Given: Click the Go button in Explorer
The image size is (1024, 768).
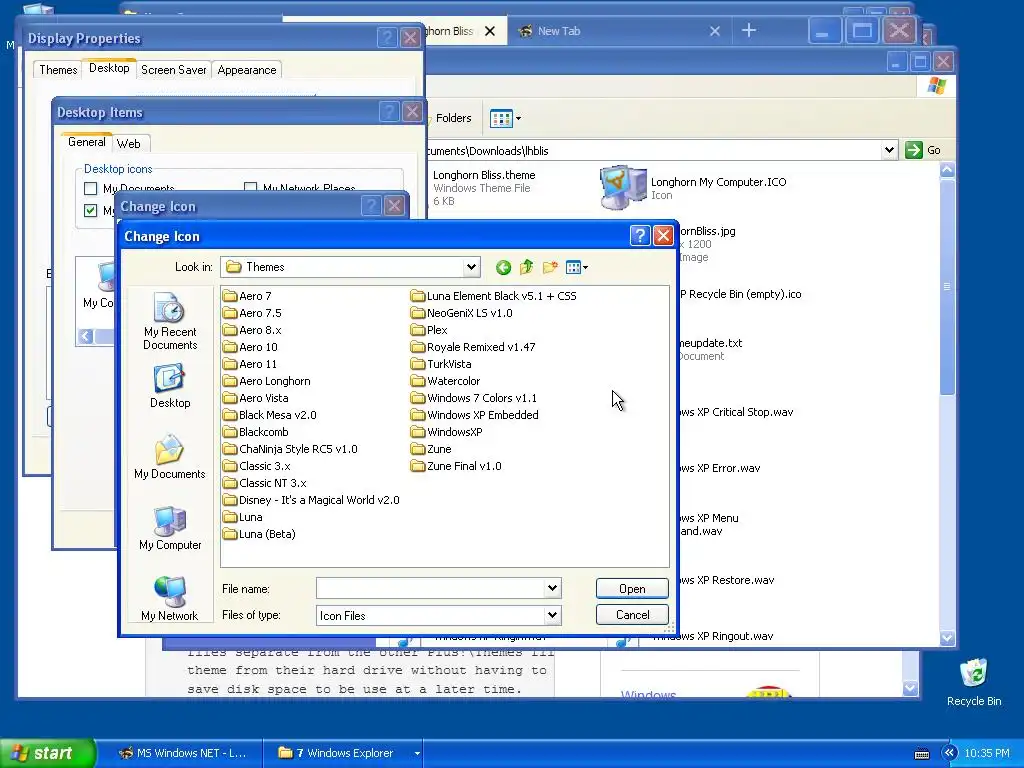Looking at the screenshot, I should (x=923, y=150).
